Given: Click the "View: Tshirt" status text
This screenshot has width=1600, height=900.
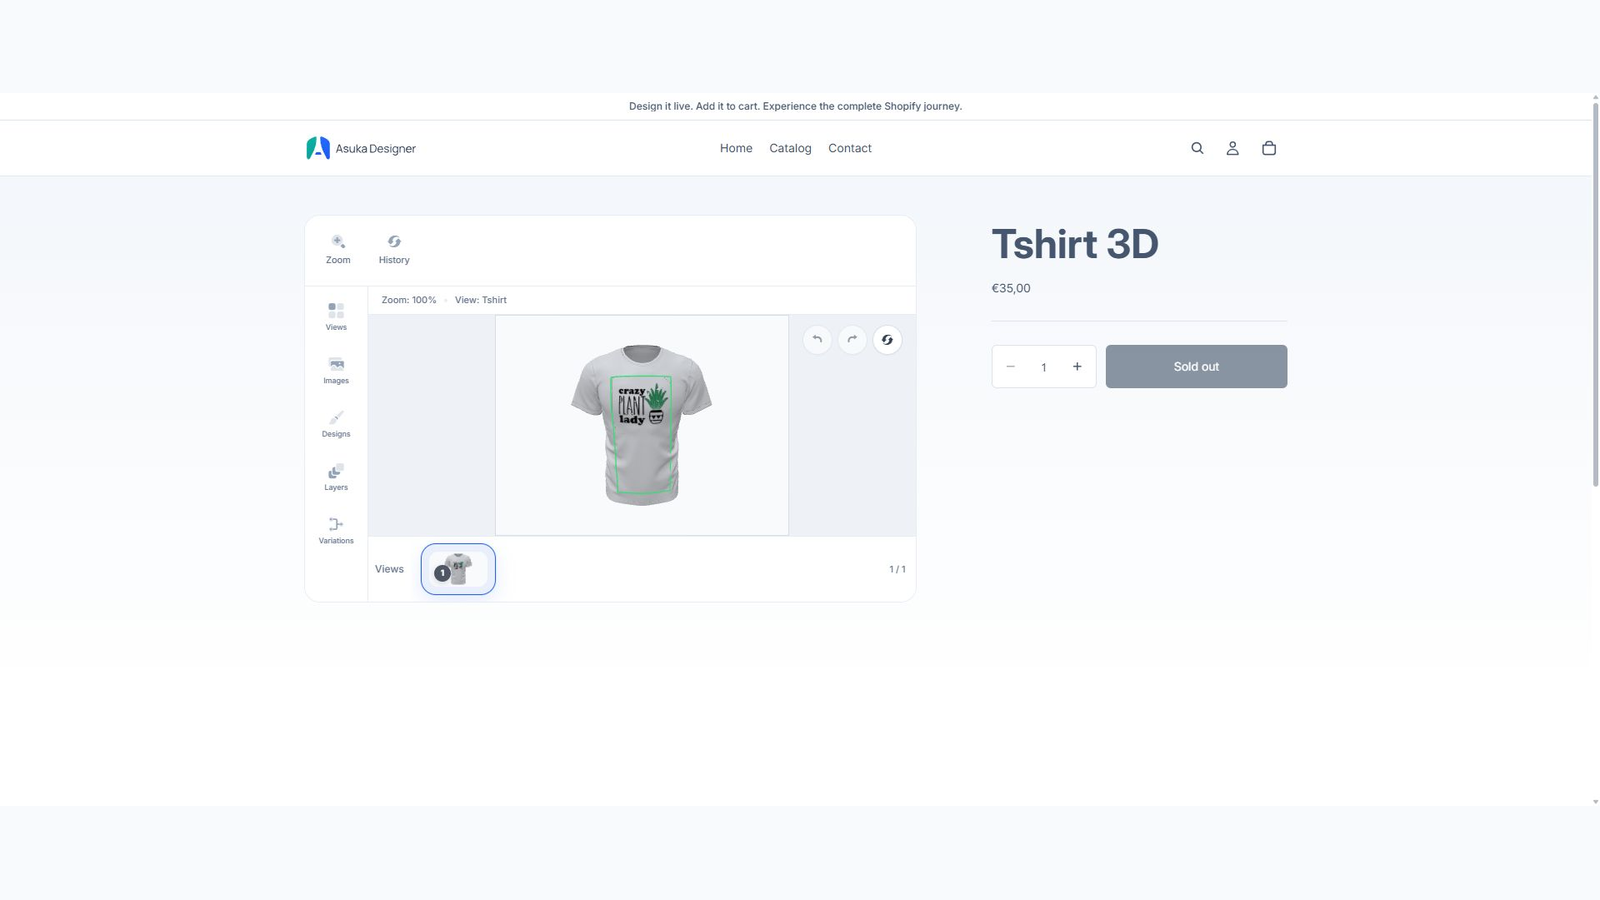Looking at the screenshot, I should (x=481, y=300).
